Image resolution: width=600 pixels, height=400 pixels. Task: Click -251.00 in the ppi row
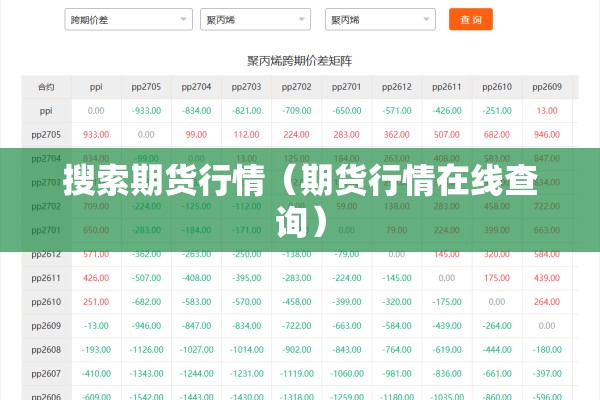tap(497, 111)
